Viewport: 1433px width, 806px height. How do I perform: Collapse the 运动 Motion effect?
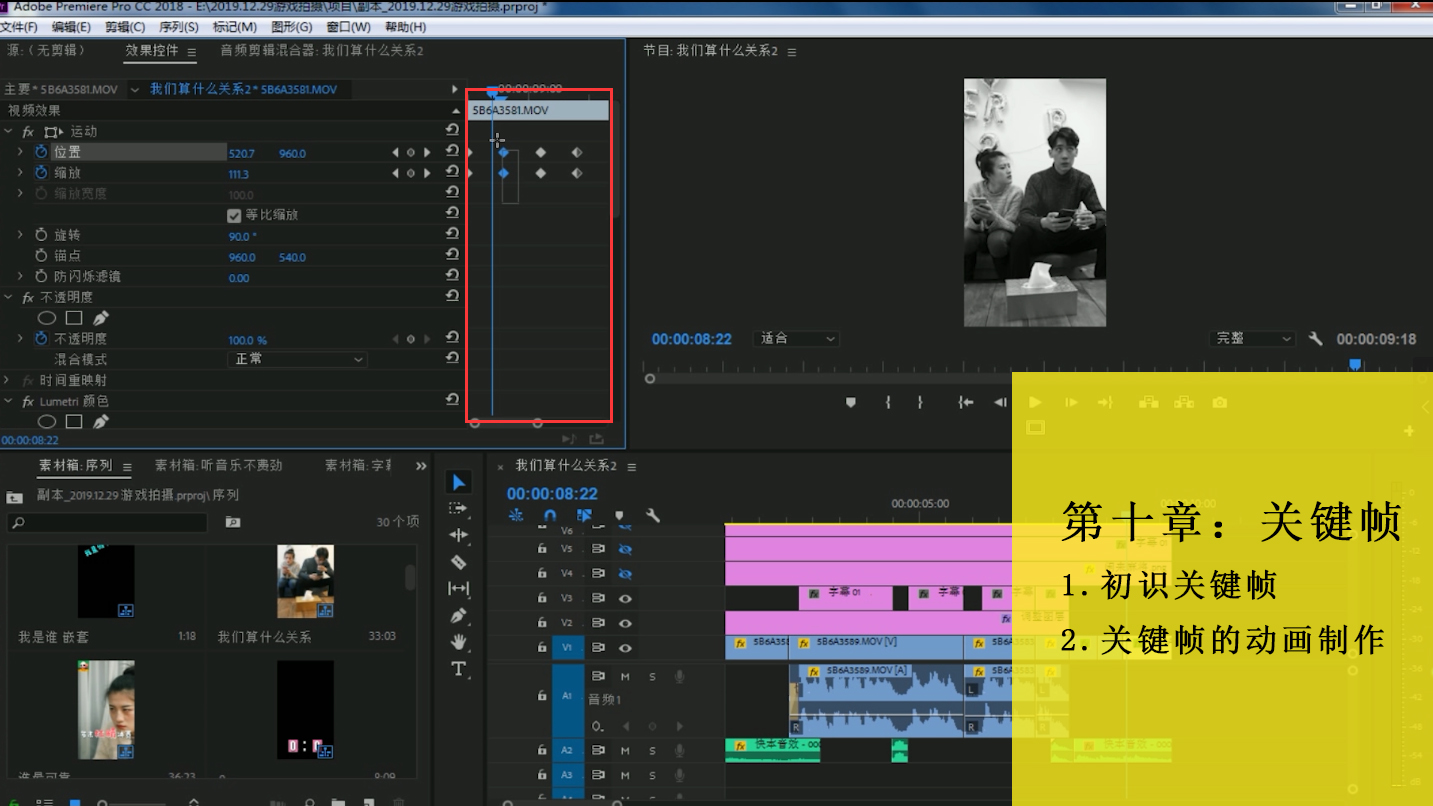tap(9, 131)
